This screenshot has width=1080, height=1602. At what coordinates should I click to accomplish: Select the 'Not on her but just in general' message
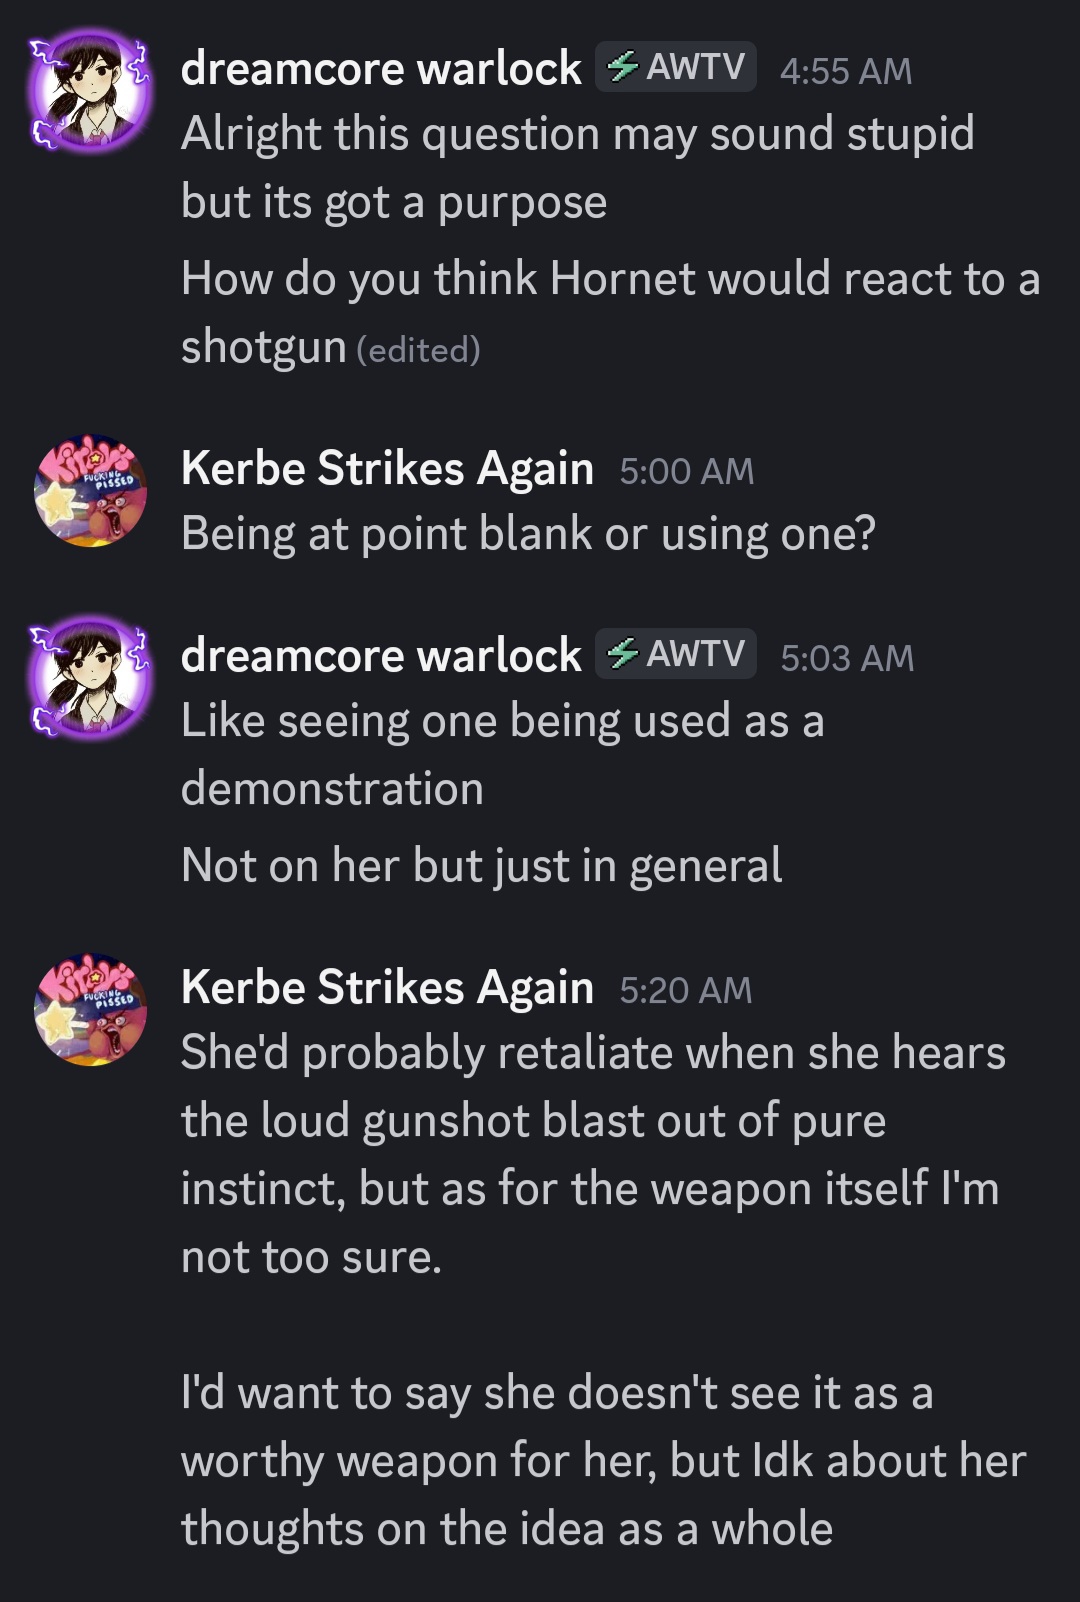pos(481,865)
